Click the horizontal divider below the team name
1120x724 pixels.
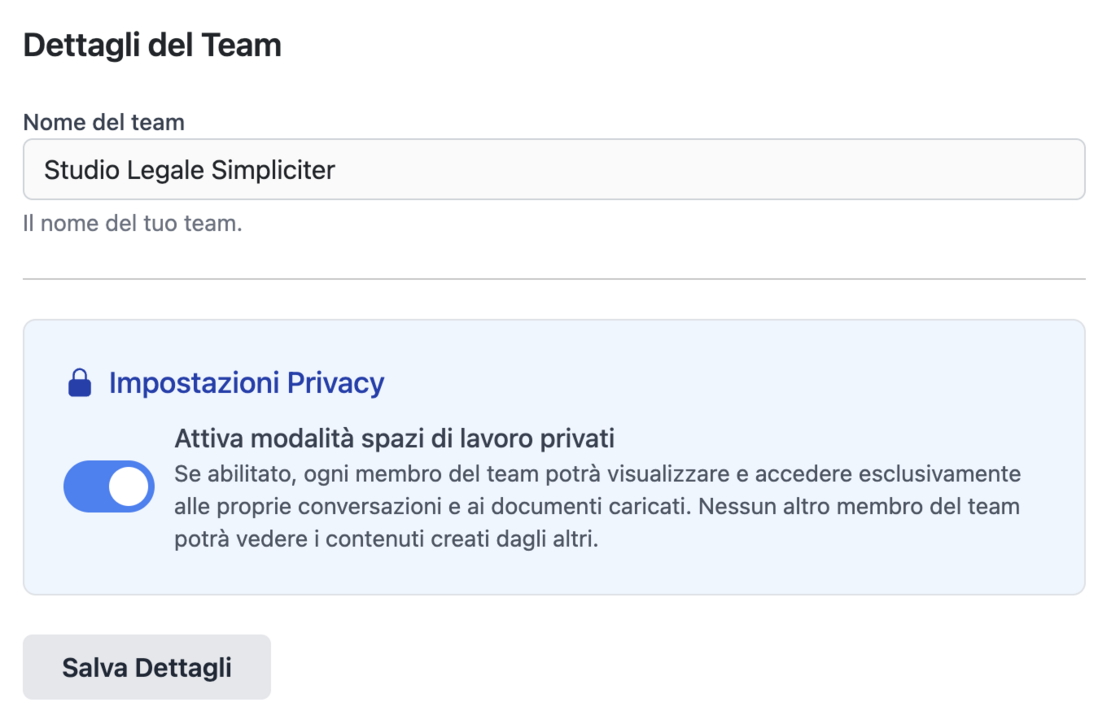coord(554,278)
